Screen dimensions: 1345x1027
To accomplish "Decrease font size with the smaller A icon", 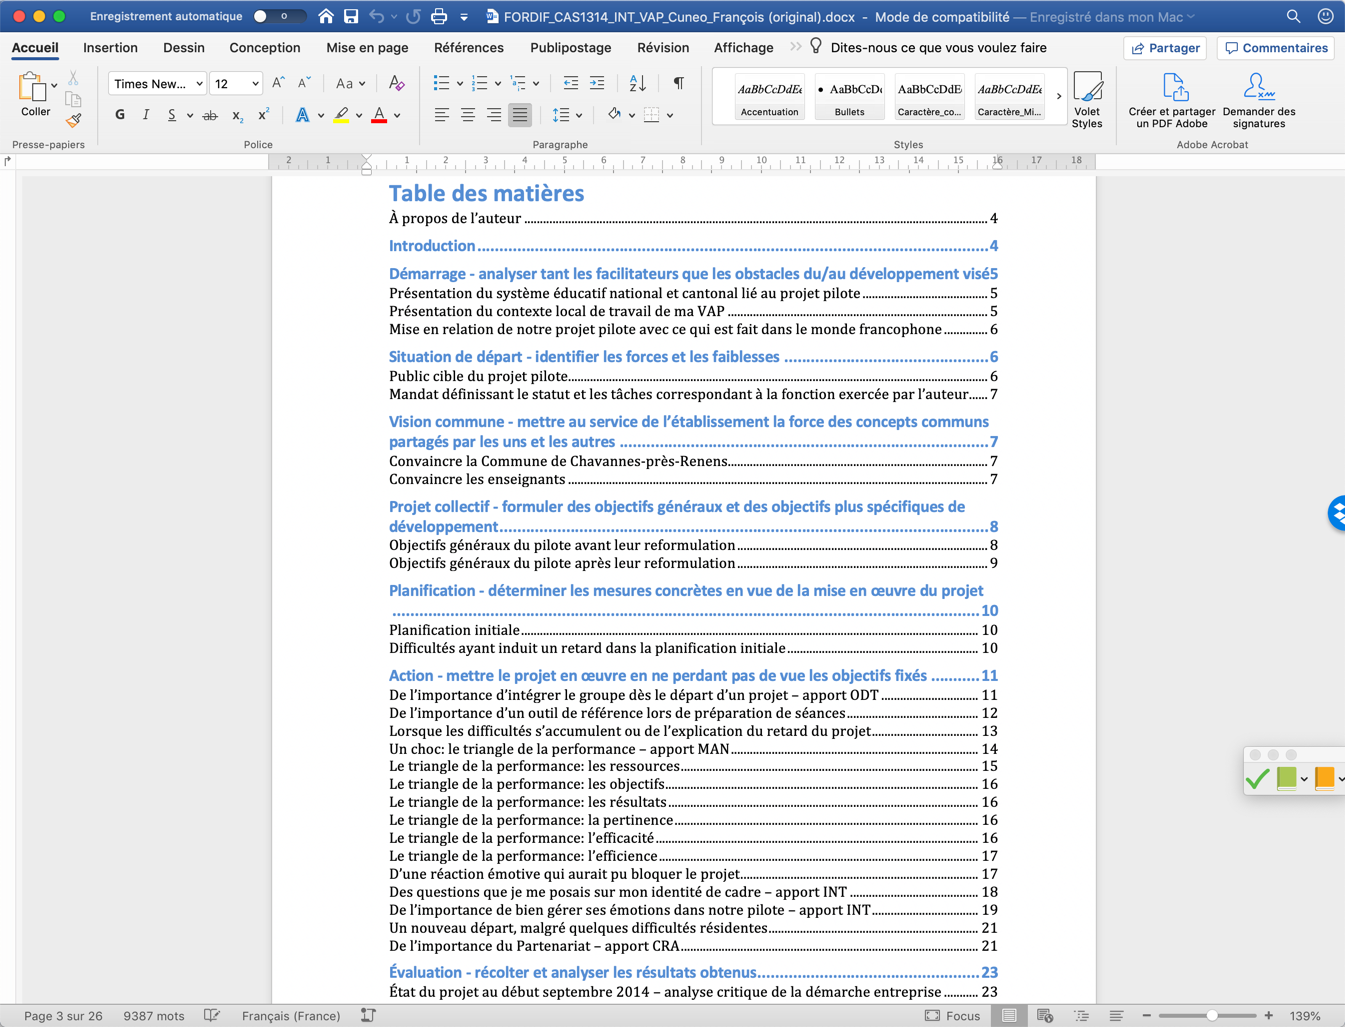I will click(x=304, y=84).
